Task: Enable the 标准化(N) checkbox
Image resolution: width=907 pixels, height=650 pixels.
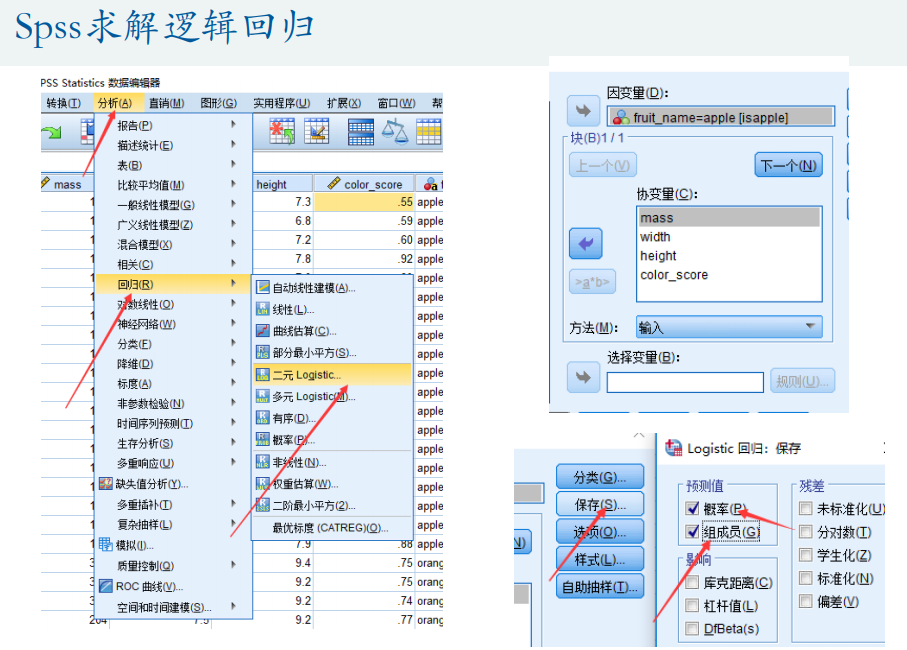Action: pos(806,578)
